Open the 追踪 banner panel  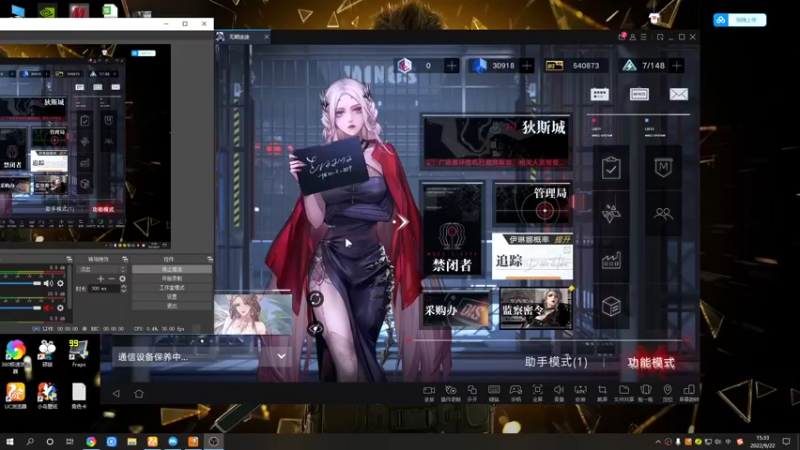click(x=532, y=256)
